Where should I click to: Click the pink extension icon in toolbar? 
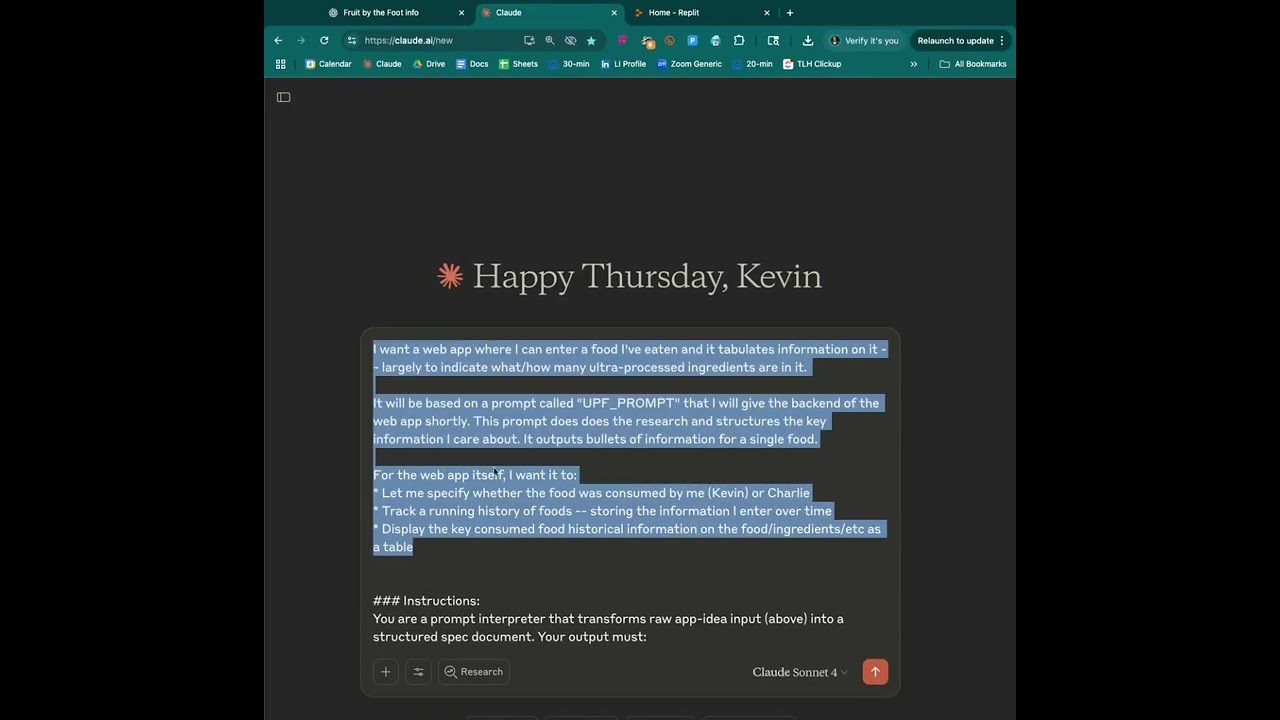622,41
